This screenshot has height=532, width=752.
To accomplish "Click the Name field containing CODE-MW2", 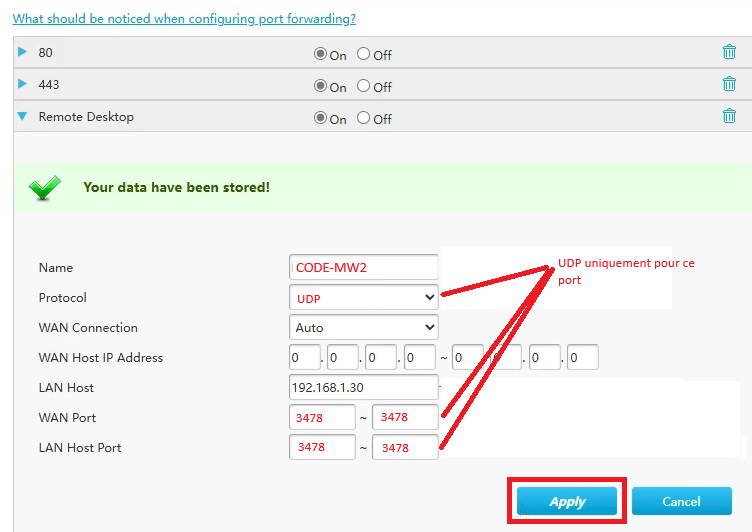I will click(x=363, y=268).
